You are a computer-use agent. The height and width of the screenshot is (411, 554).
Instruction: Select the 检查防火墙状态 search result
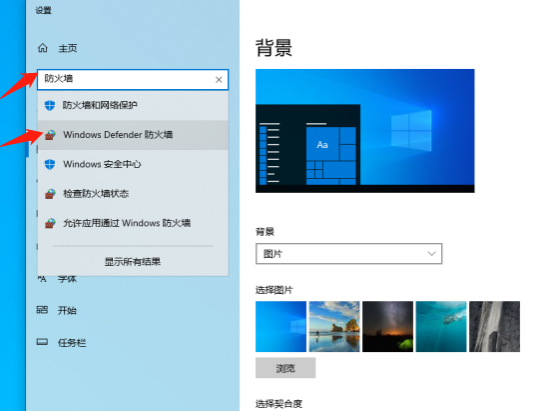tap(133, 194)
